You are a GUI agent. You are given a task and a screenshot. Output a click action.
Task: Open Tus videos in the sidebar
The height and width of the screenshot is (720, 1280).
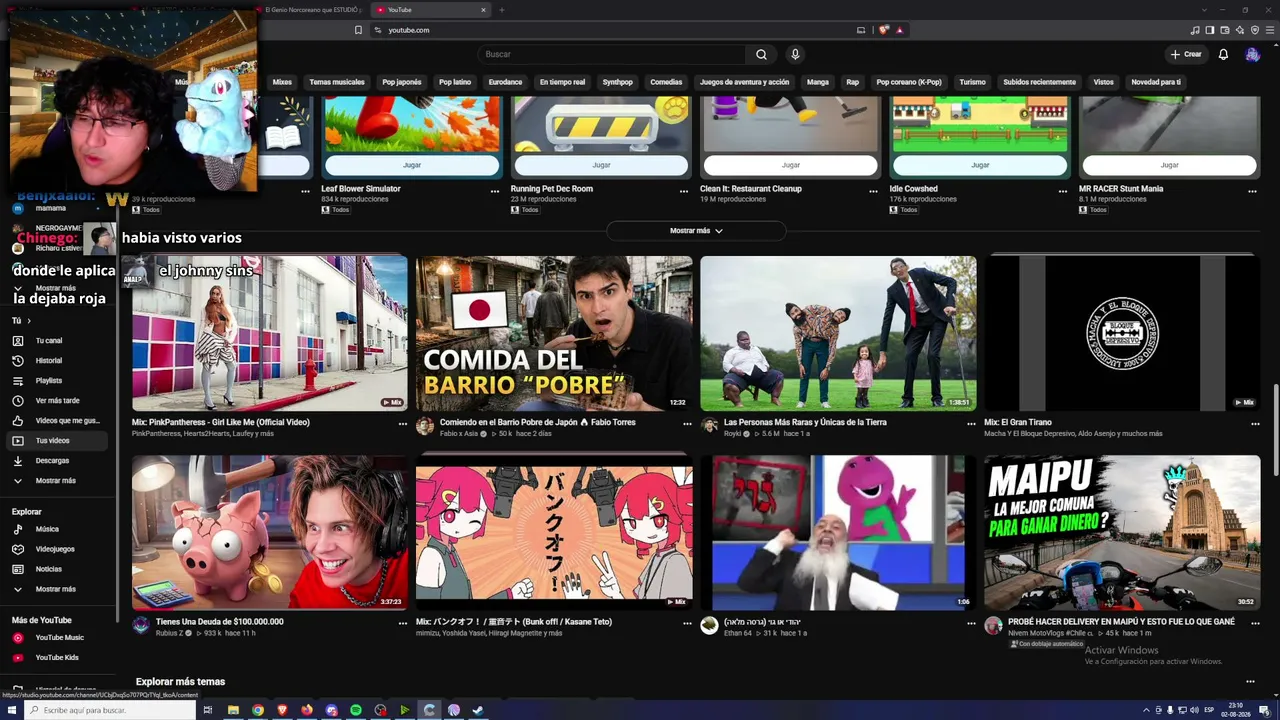58,440
